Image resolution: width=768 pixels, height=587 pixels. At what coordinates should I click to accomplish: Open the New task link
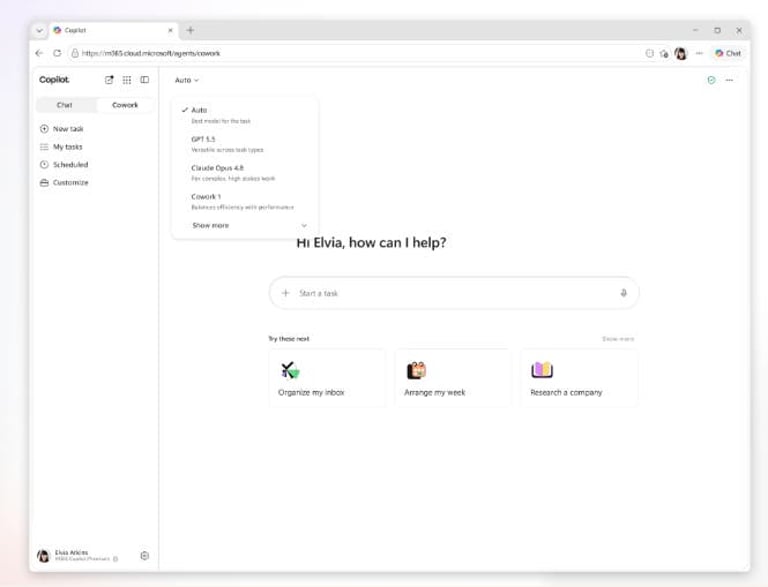[x=68, y=129]
